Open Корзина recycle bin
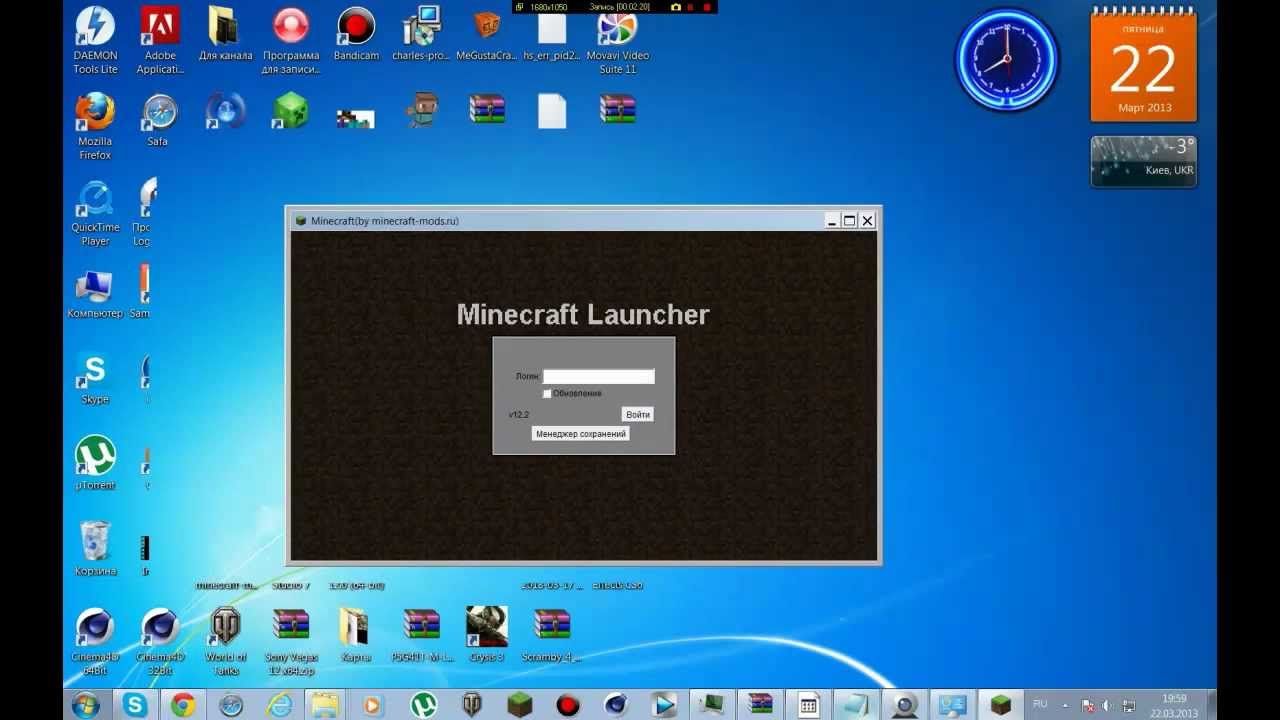Image resolution: width=1280 pixels, height=720 pixels. click(x=95, y=550)
